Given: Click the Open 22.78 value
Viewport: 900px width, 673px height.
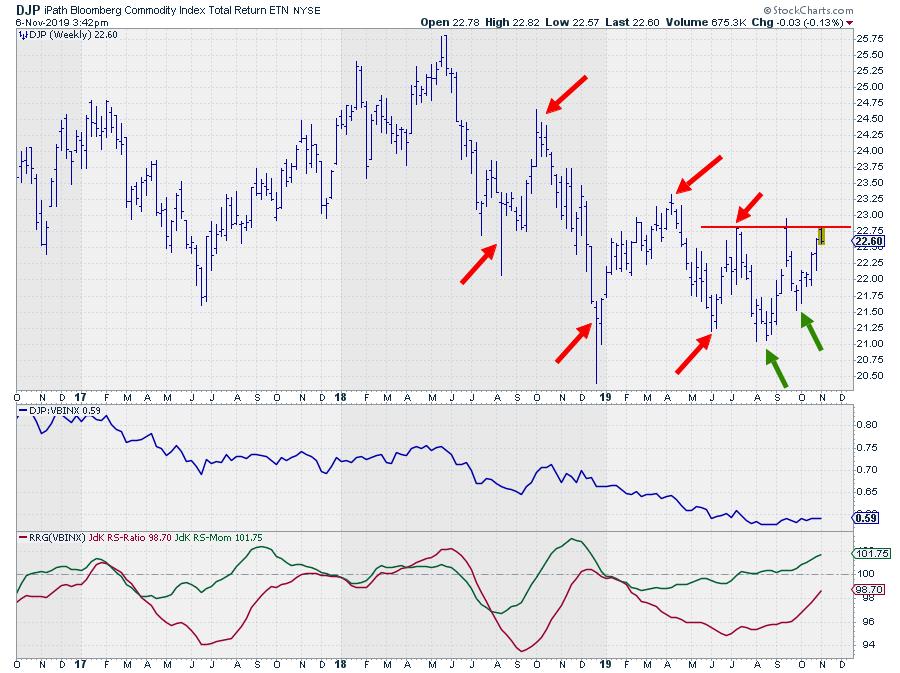Looking at the screenshot, I should pos(450,22).
